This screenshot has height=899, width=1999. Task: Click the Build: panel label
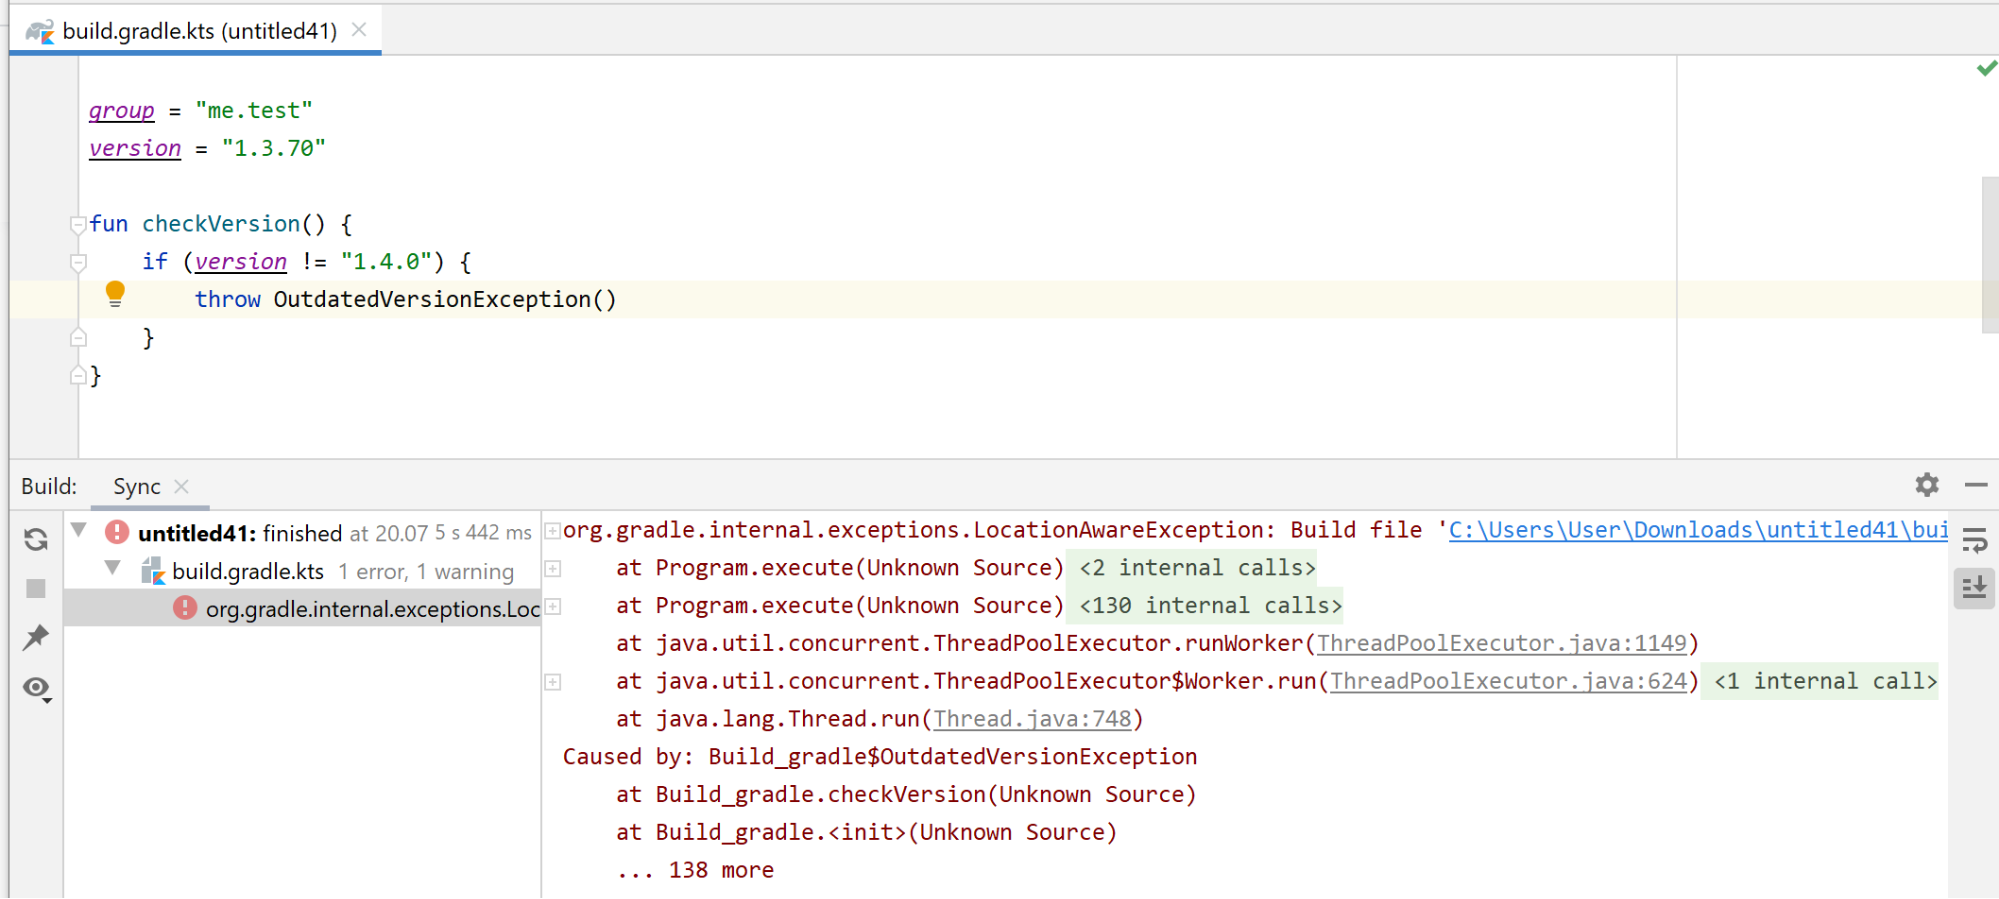pos(49,487)
